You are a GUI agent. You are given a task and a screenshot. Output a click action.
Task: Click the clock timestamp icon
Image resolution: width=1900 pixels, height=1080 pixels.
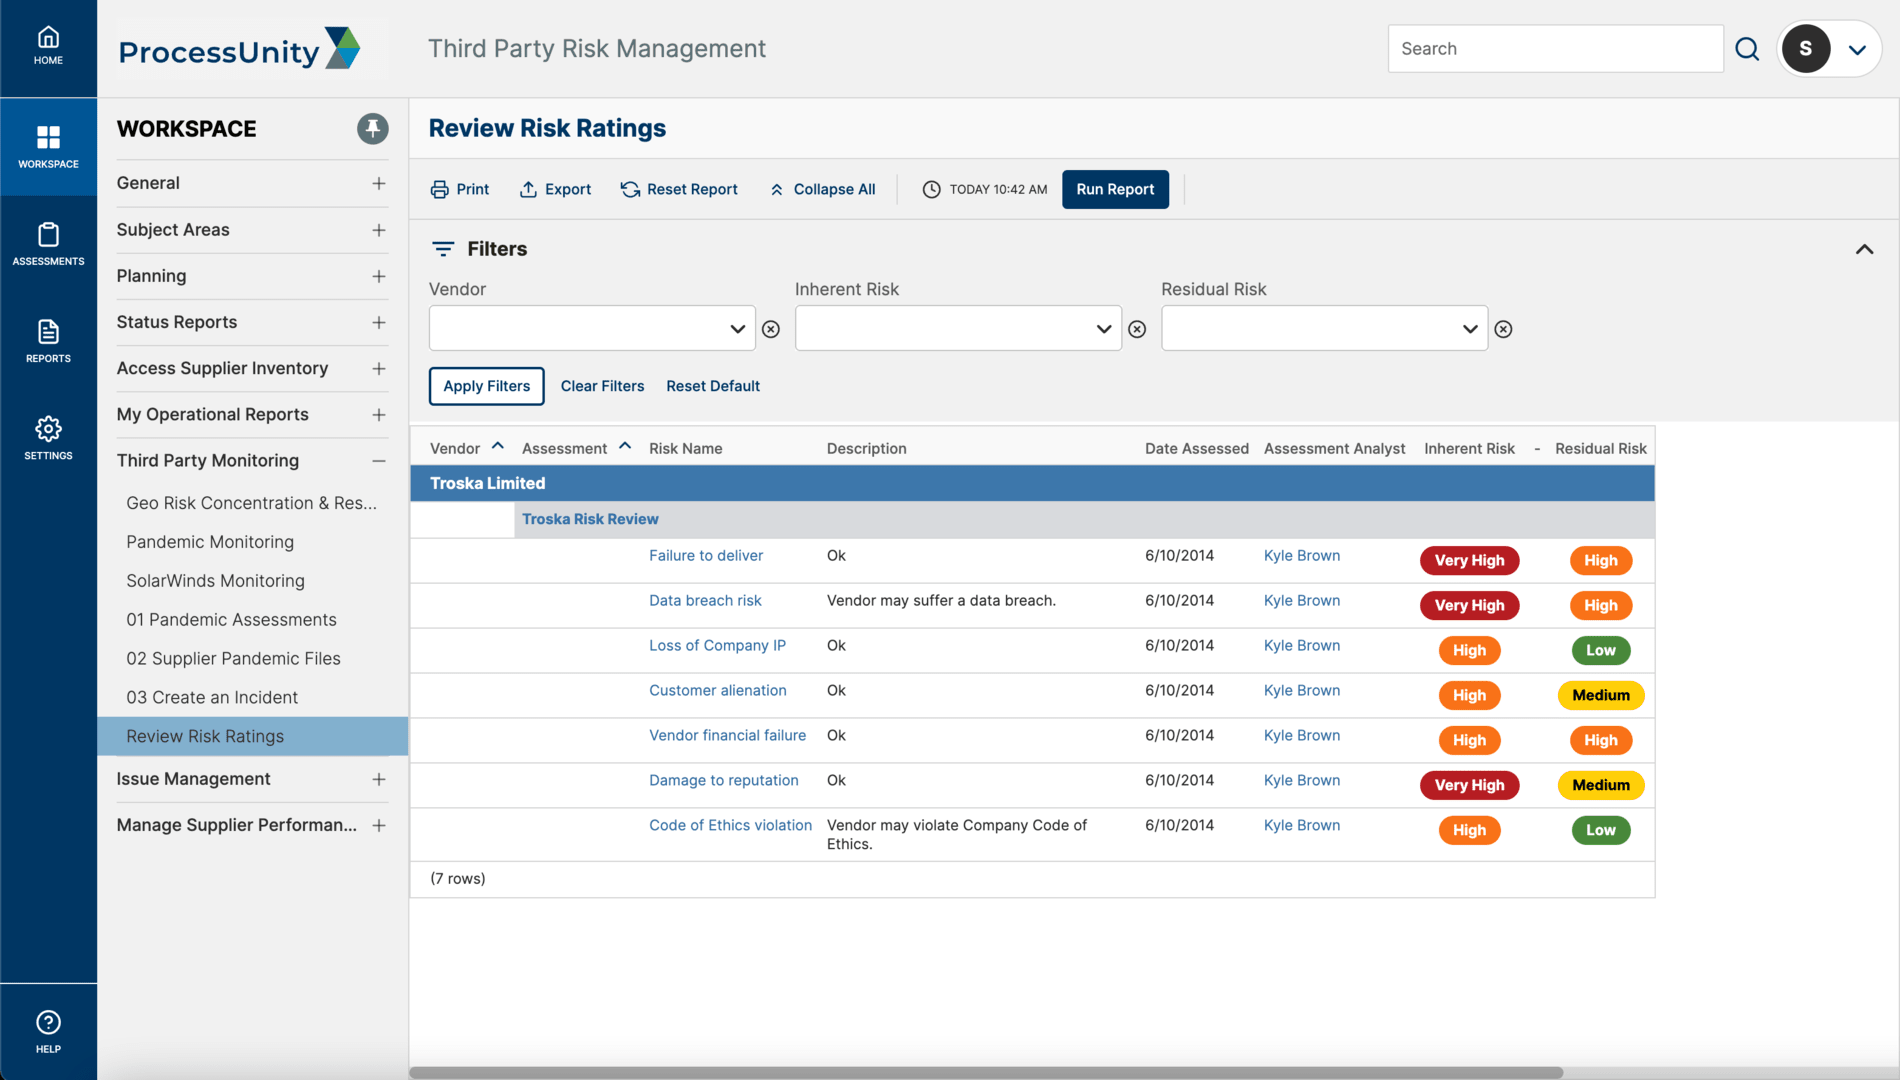tap(931, 189)
